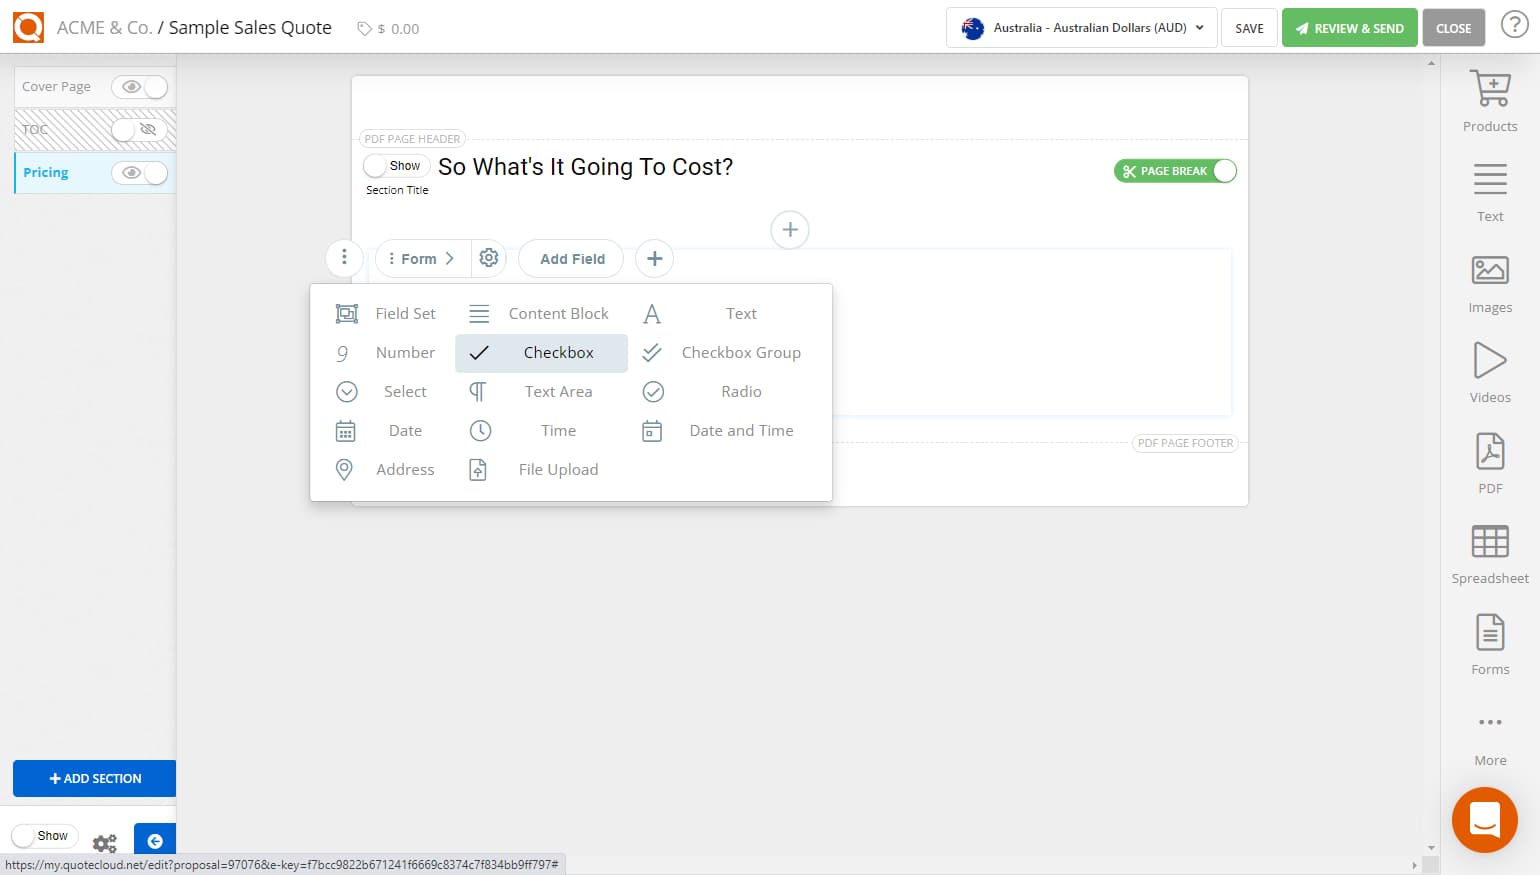Click the Add Section button
The height and width of the screenshot is (875, 1540).
94,778
